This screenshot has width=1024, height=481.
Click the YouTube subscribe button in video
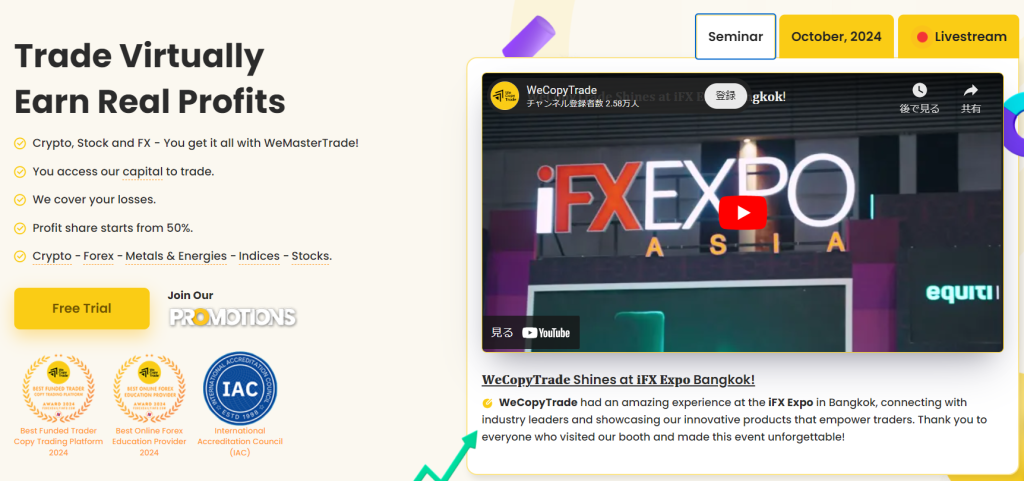725,95
